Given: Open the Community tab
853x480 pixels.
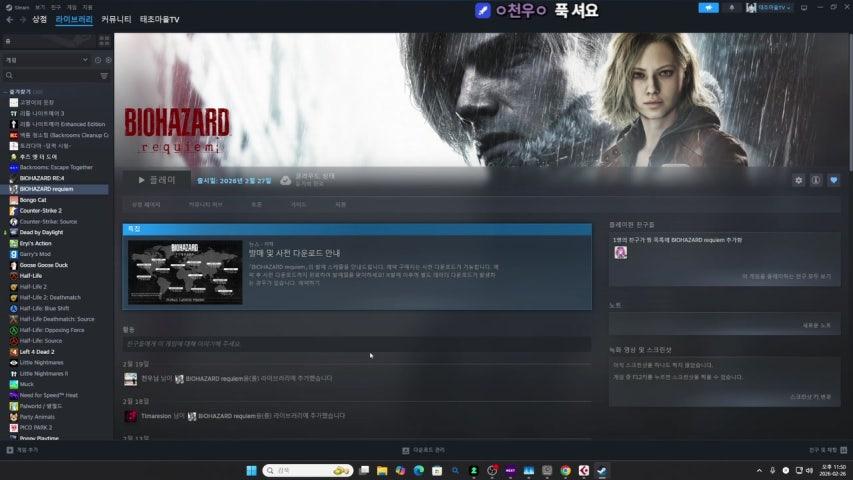Looking at the screenshot, I should coord(116,19).
